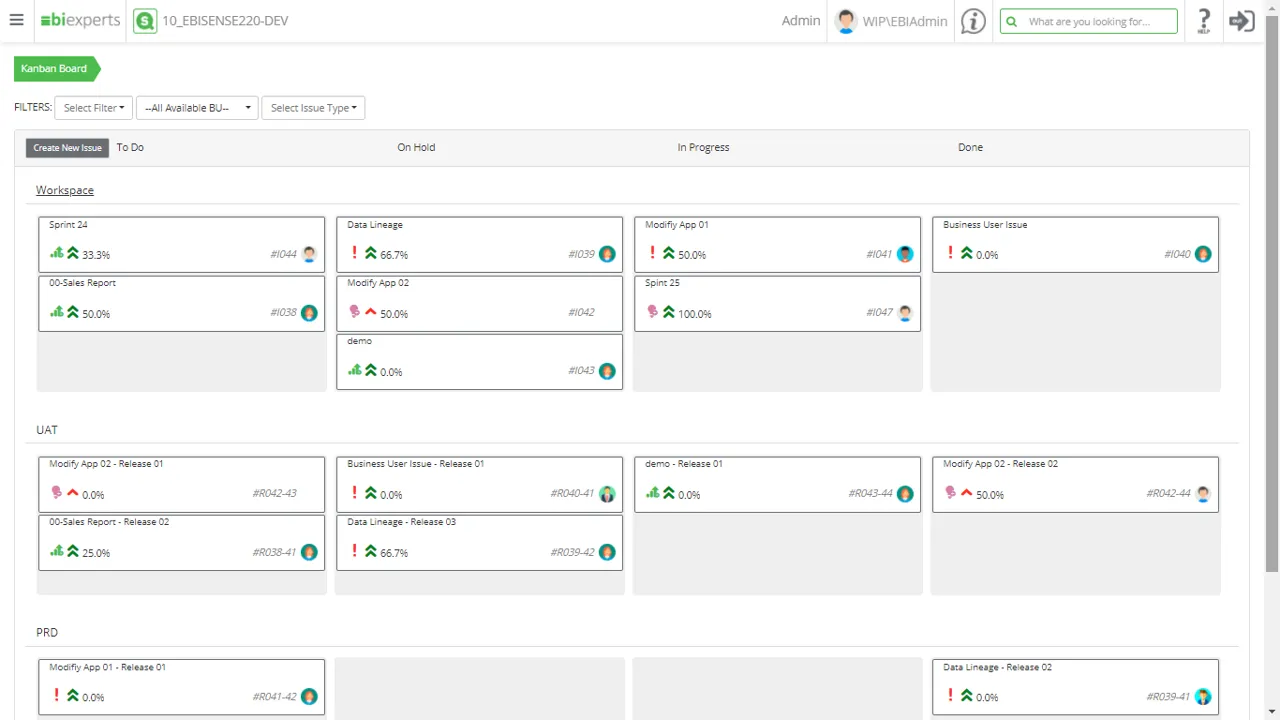Click the logout arrow icon

pos(1242,21)
